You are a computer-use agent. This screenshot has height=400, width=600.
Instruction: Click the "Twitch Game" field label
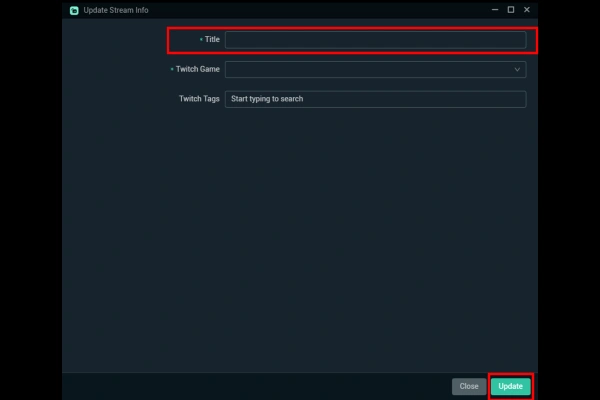pyautogui.click(x=198, y=70)
